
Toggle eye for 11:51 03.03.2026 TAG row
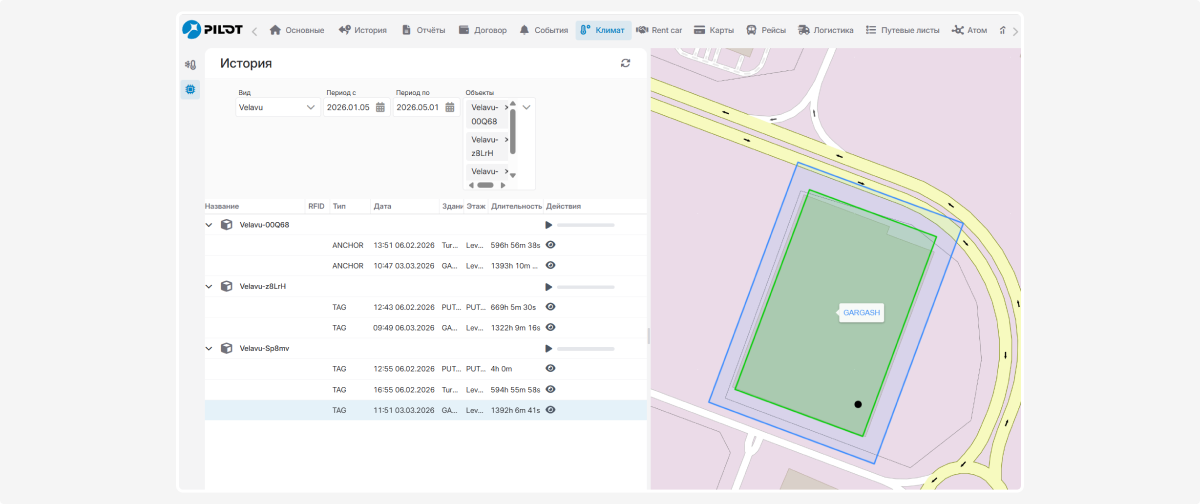pos(550,410)
